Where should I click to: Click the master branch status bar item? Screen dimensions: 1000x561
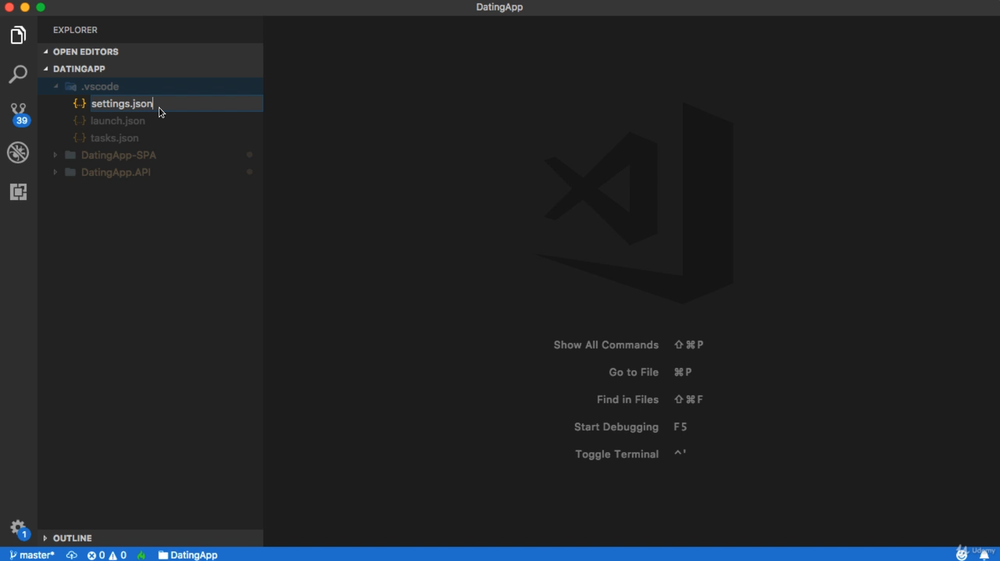coord(32,555)
